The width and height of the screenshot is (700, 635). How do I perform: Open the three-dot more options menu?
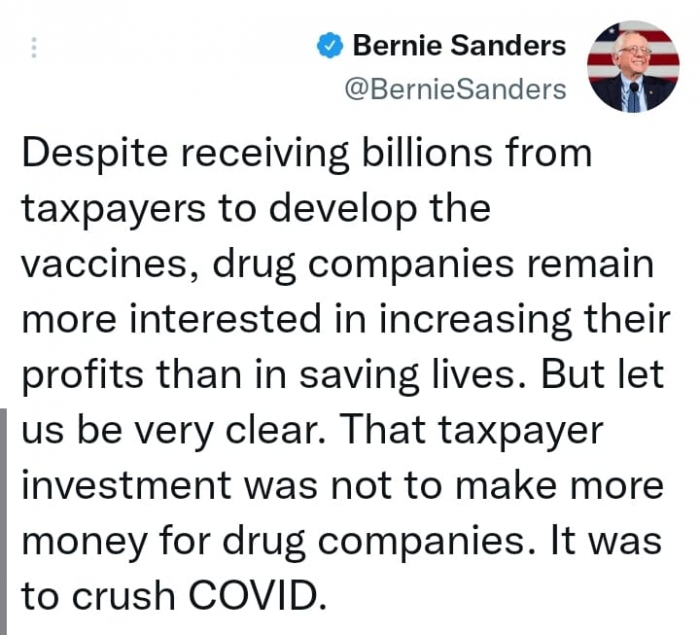coord(33,47)
